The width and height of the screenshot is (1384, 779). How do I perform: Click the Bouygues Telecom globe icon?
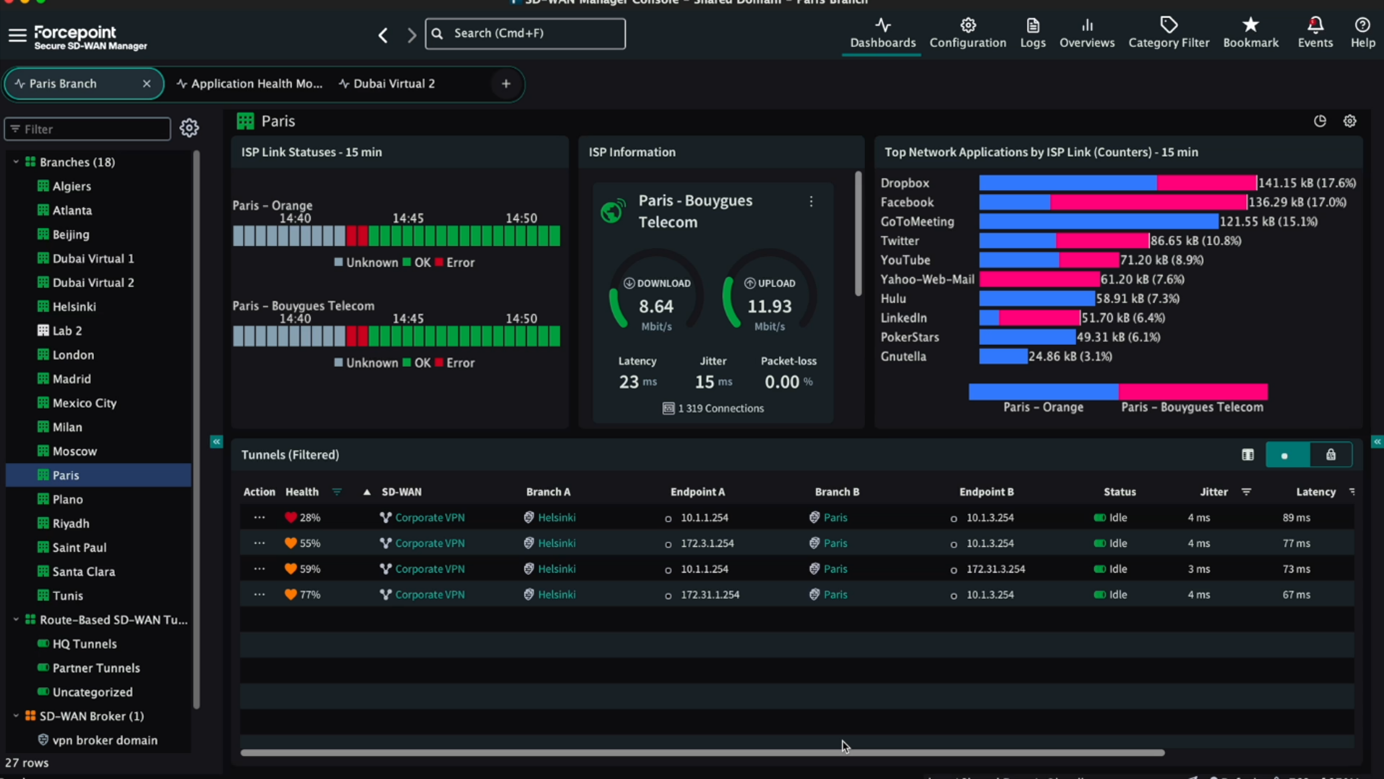[612, 211]
